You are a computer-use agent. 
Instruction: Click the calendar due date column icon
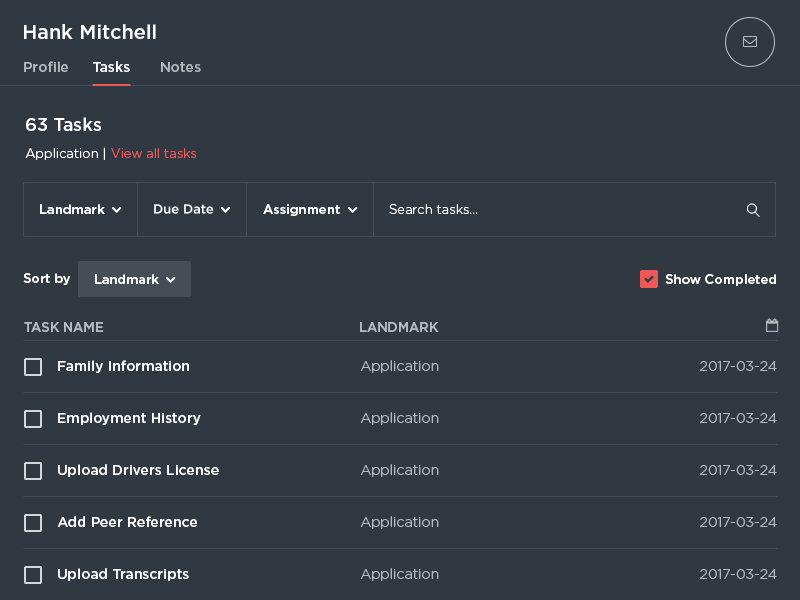point(772,326)
